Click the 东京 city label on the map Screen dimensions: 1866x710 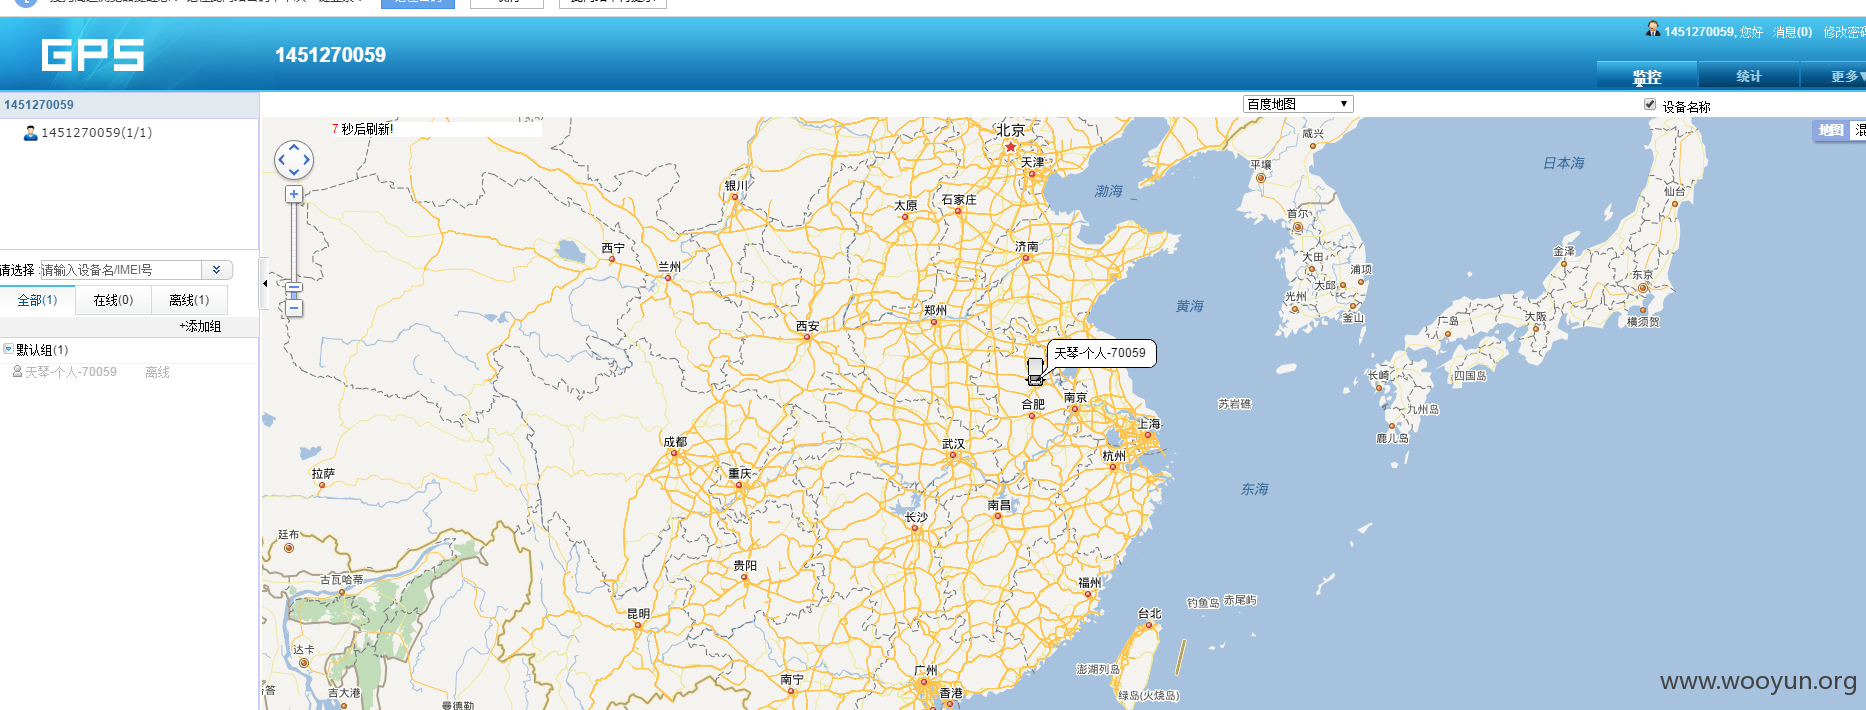[x=1643, y=274]
